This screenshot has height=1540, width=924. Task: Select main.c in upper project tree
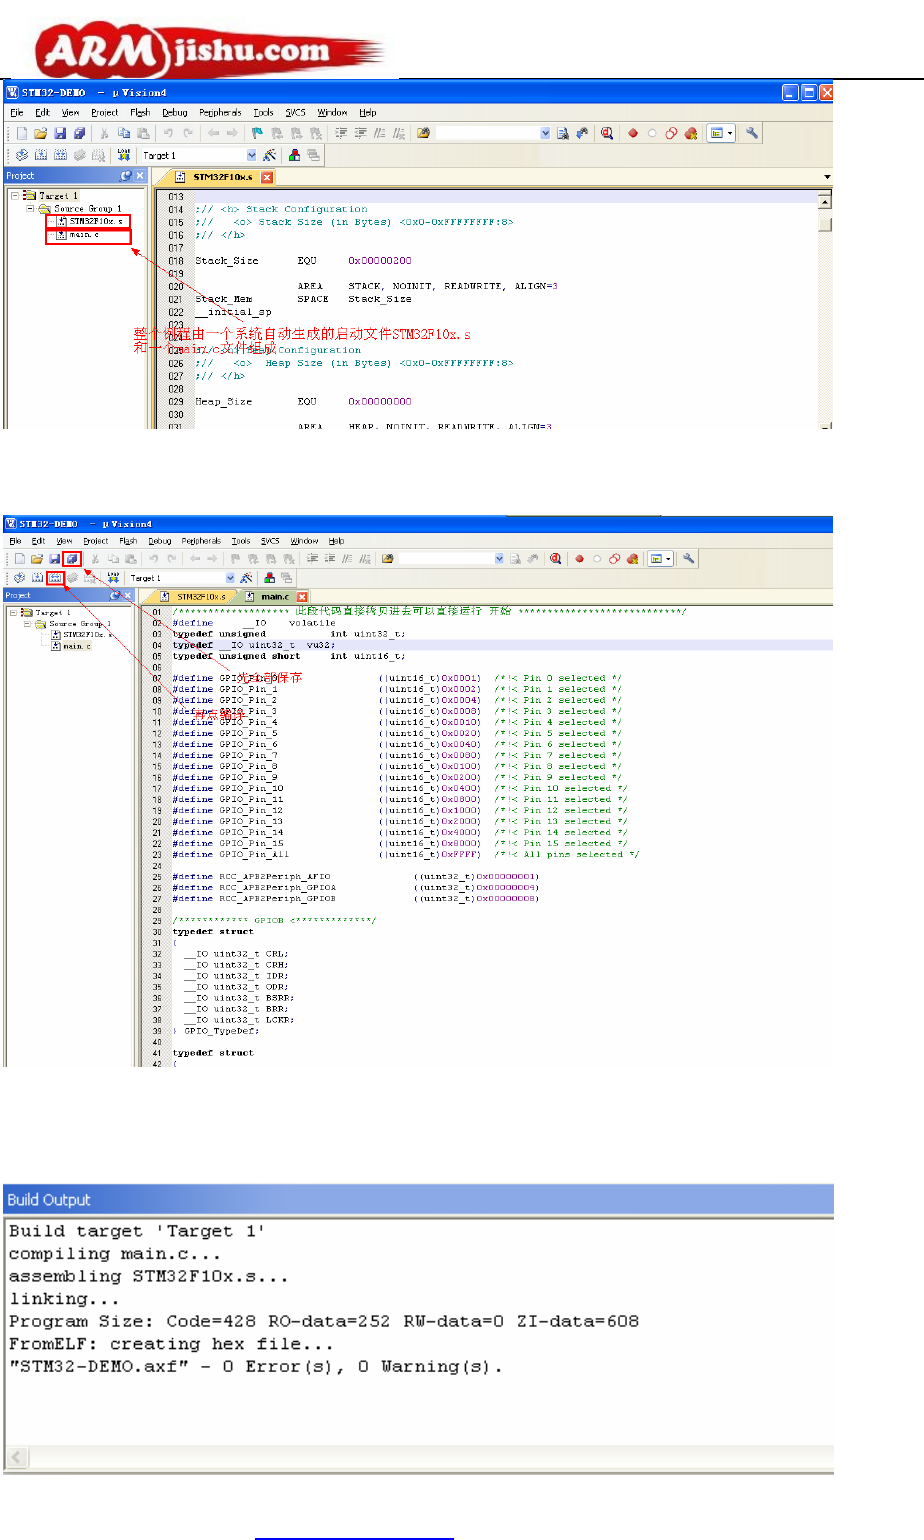(x=78, y=235)
